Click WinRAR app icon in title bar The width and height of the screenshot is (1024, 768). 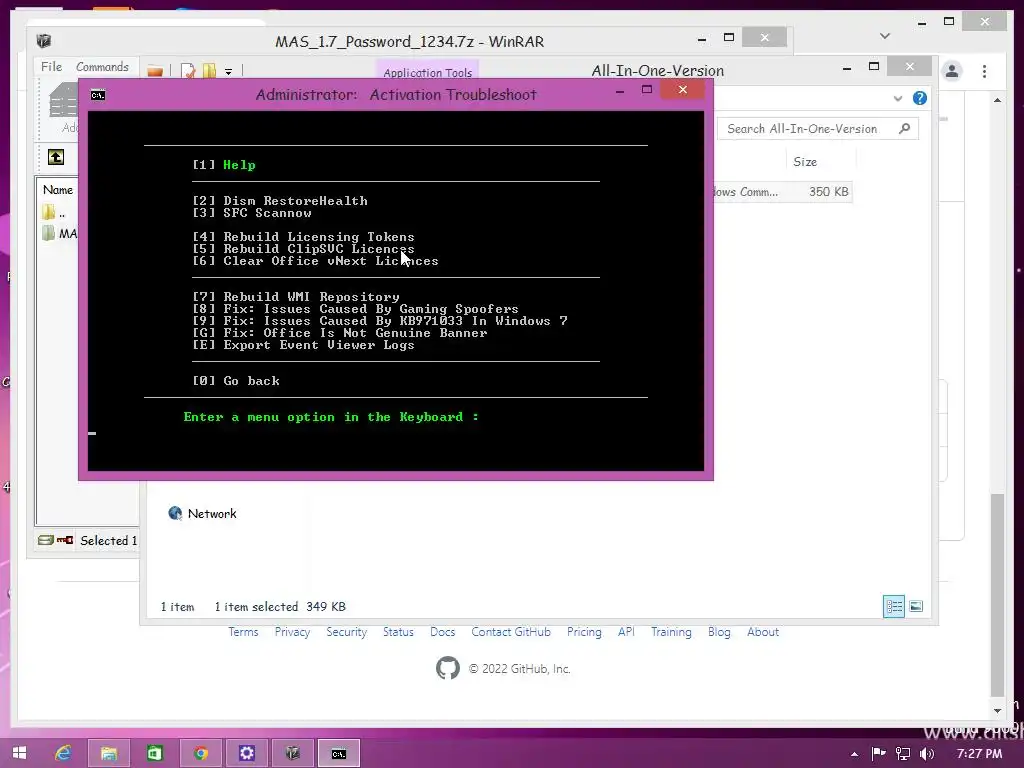[x=44, y=41]
